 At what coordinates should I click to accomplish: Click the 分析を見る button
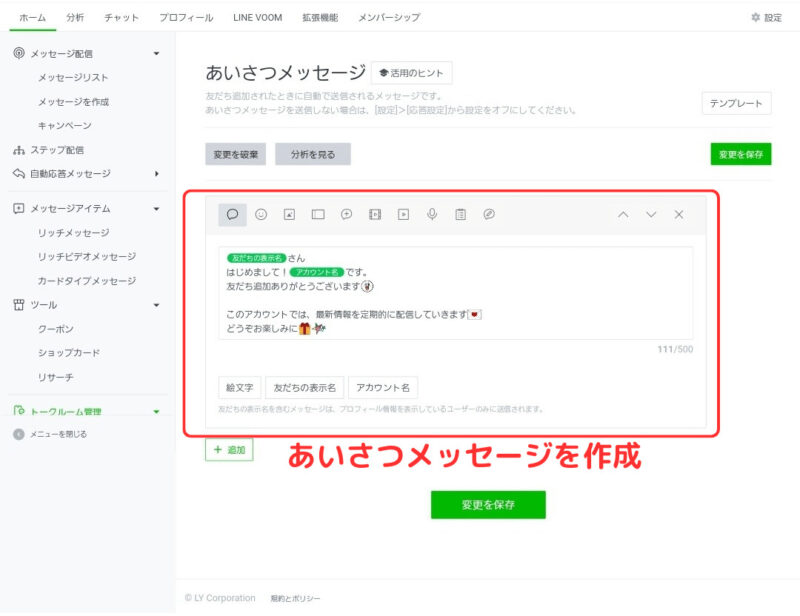pyautogui.click(x=313, y=154)
